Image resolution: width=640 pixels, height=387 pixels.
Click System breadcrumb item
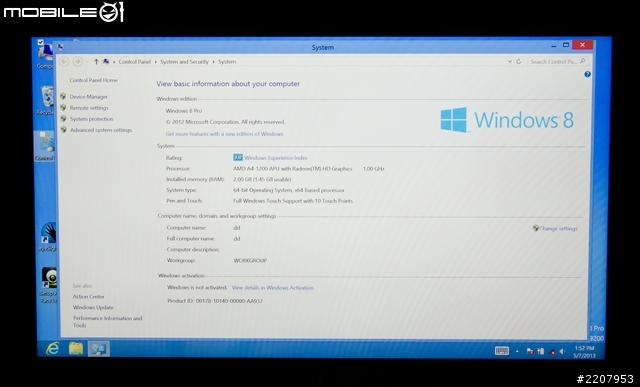pos(227,62)
